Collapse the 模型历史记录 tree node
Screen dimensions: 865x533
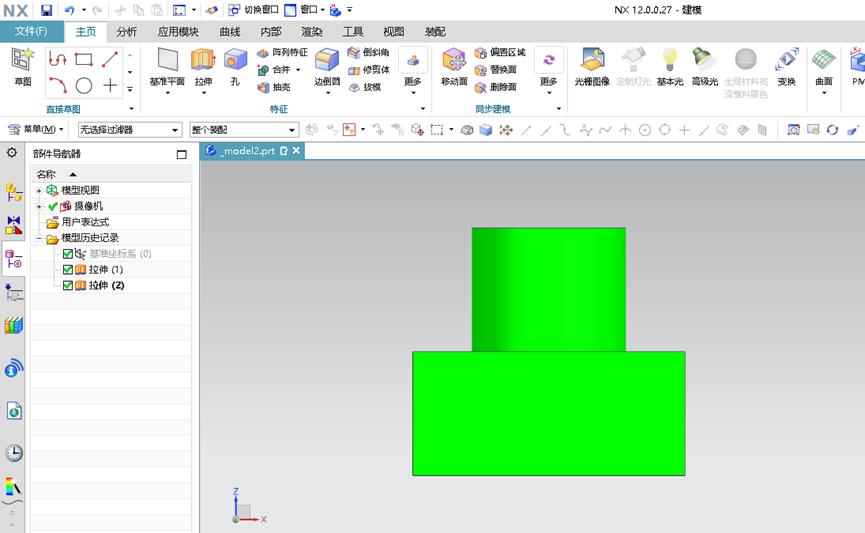[x=39, y=238]
